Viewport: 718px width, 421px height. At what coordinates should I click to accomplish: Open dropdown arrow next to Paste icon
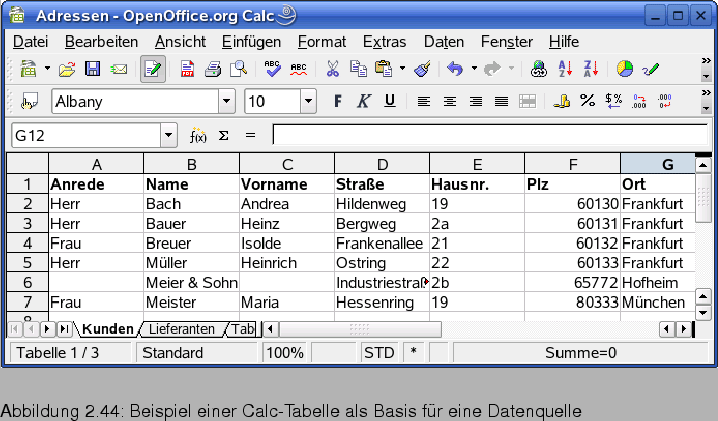tap(402, 69)
